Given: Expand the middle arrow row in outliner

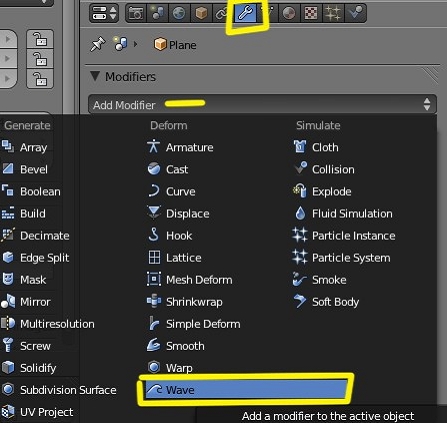Looking at the screenshot, I should click(7, 59).
